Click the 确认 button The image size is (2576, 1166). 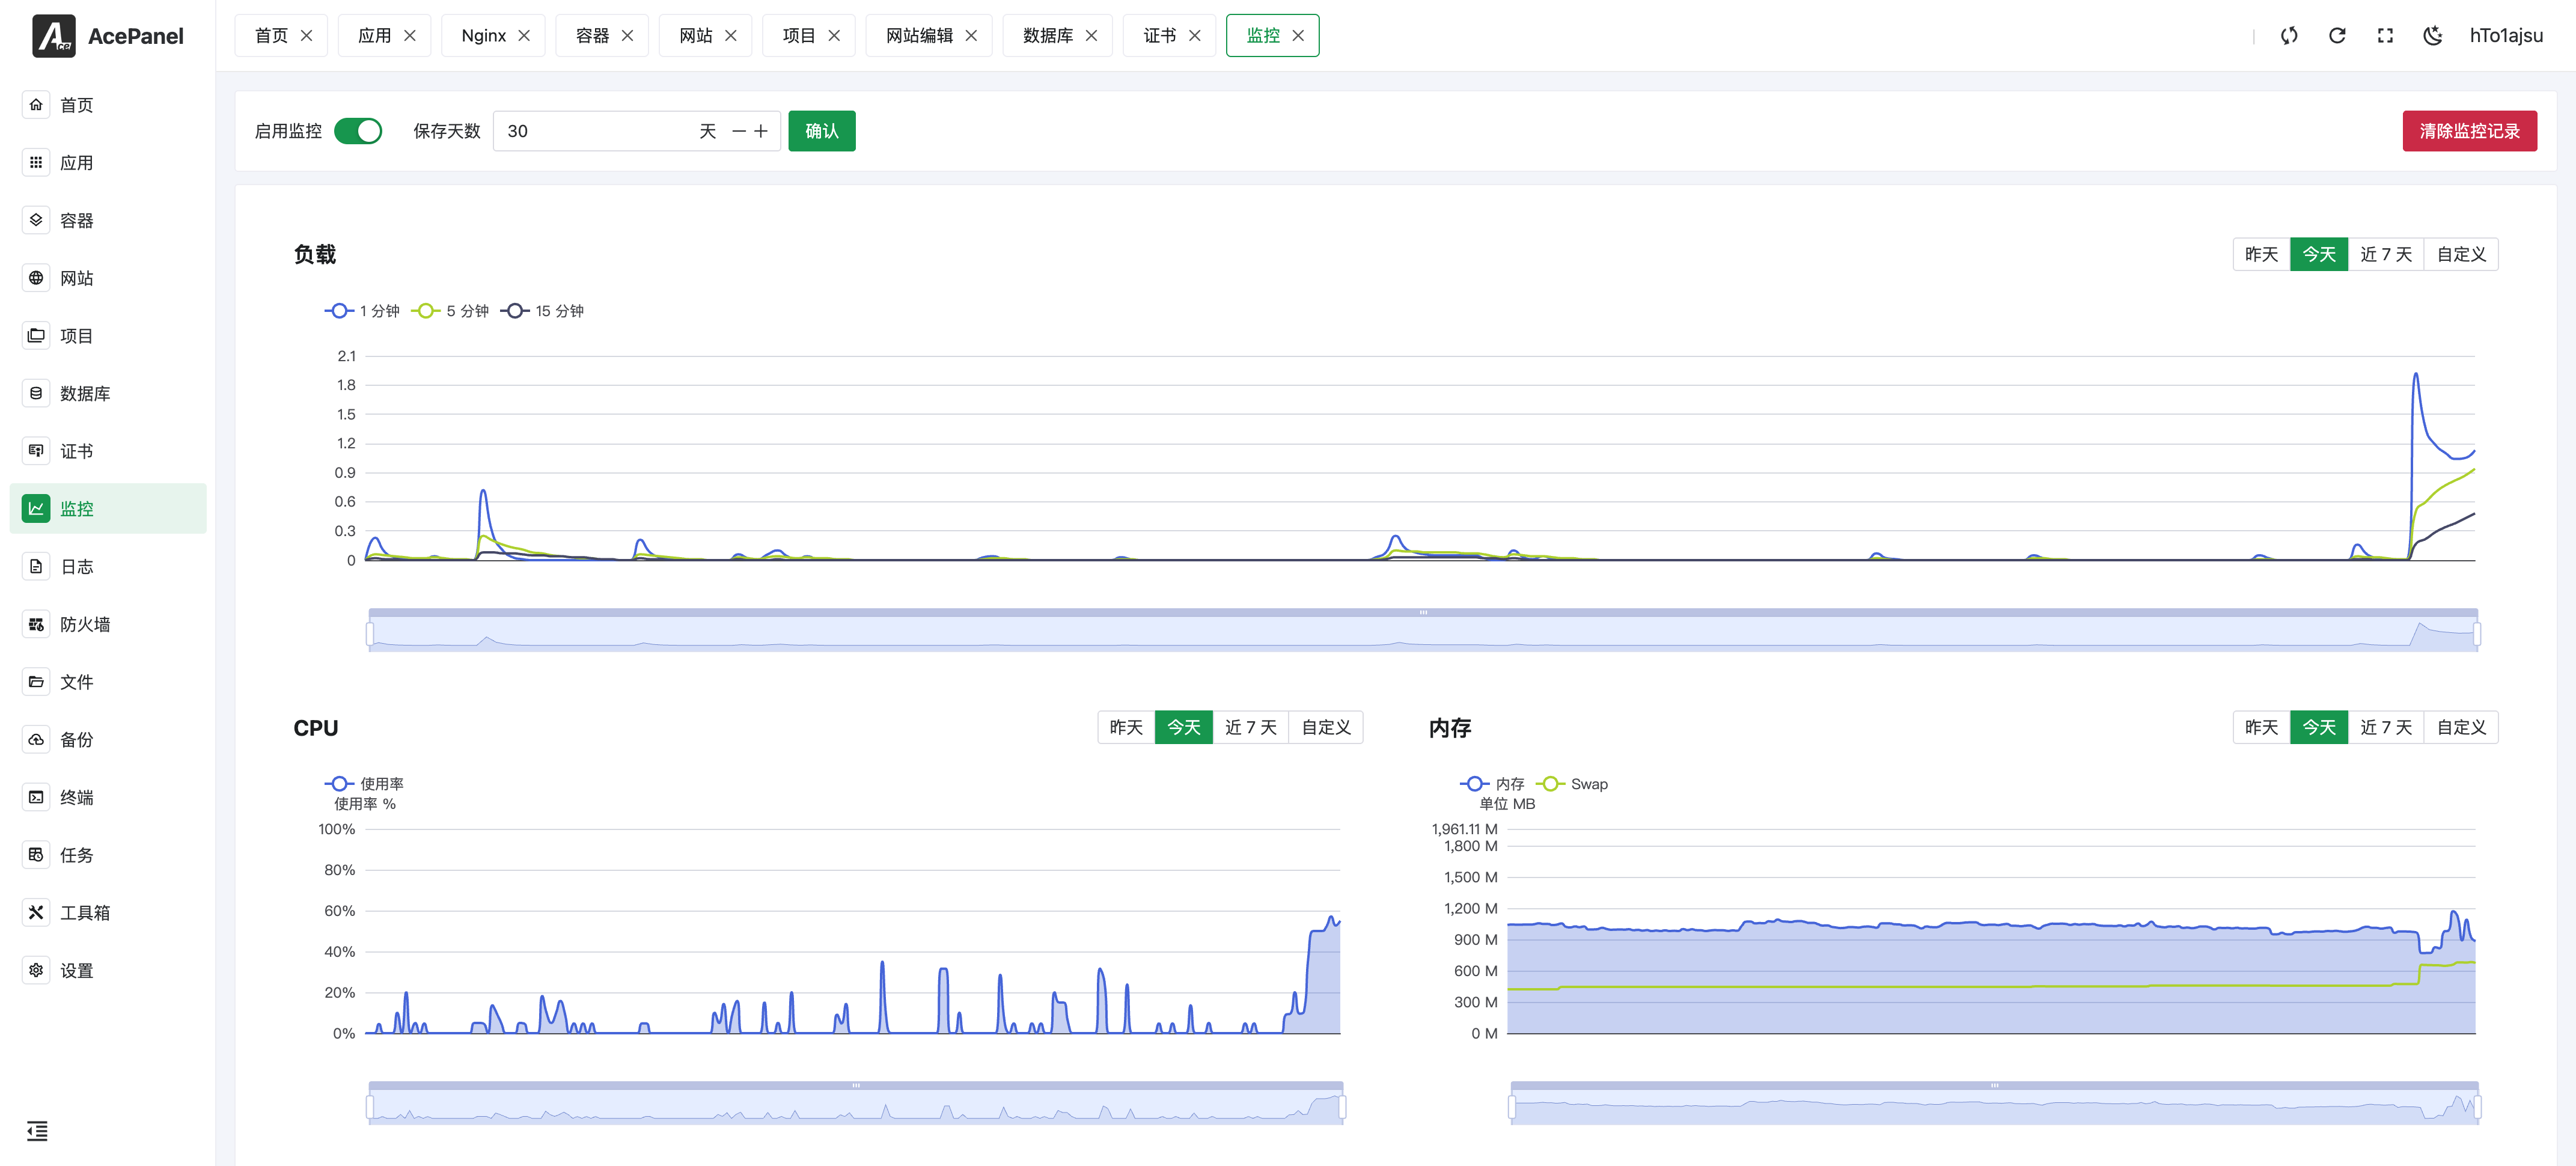[x=821, y=131]
